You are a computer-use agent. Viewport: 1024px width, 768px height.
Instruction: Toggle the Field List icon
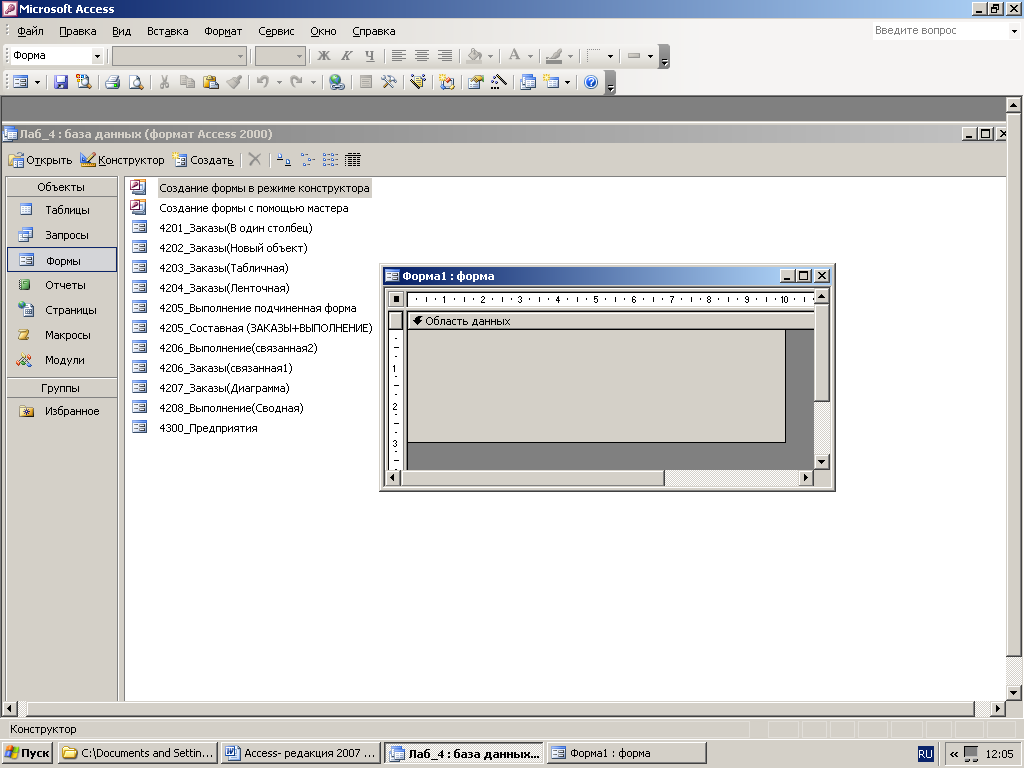coord(366,82)
